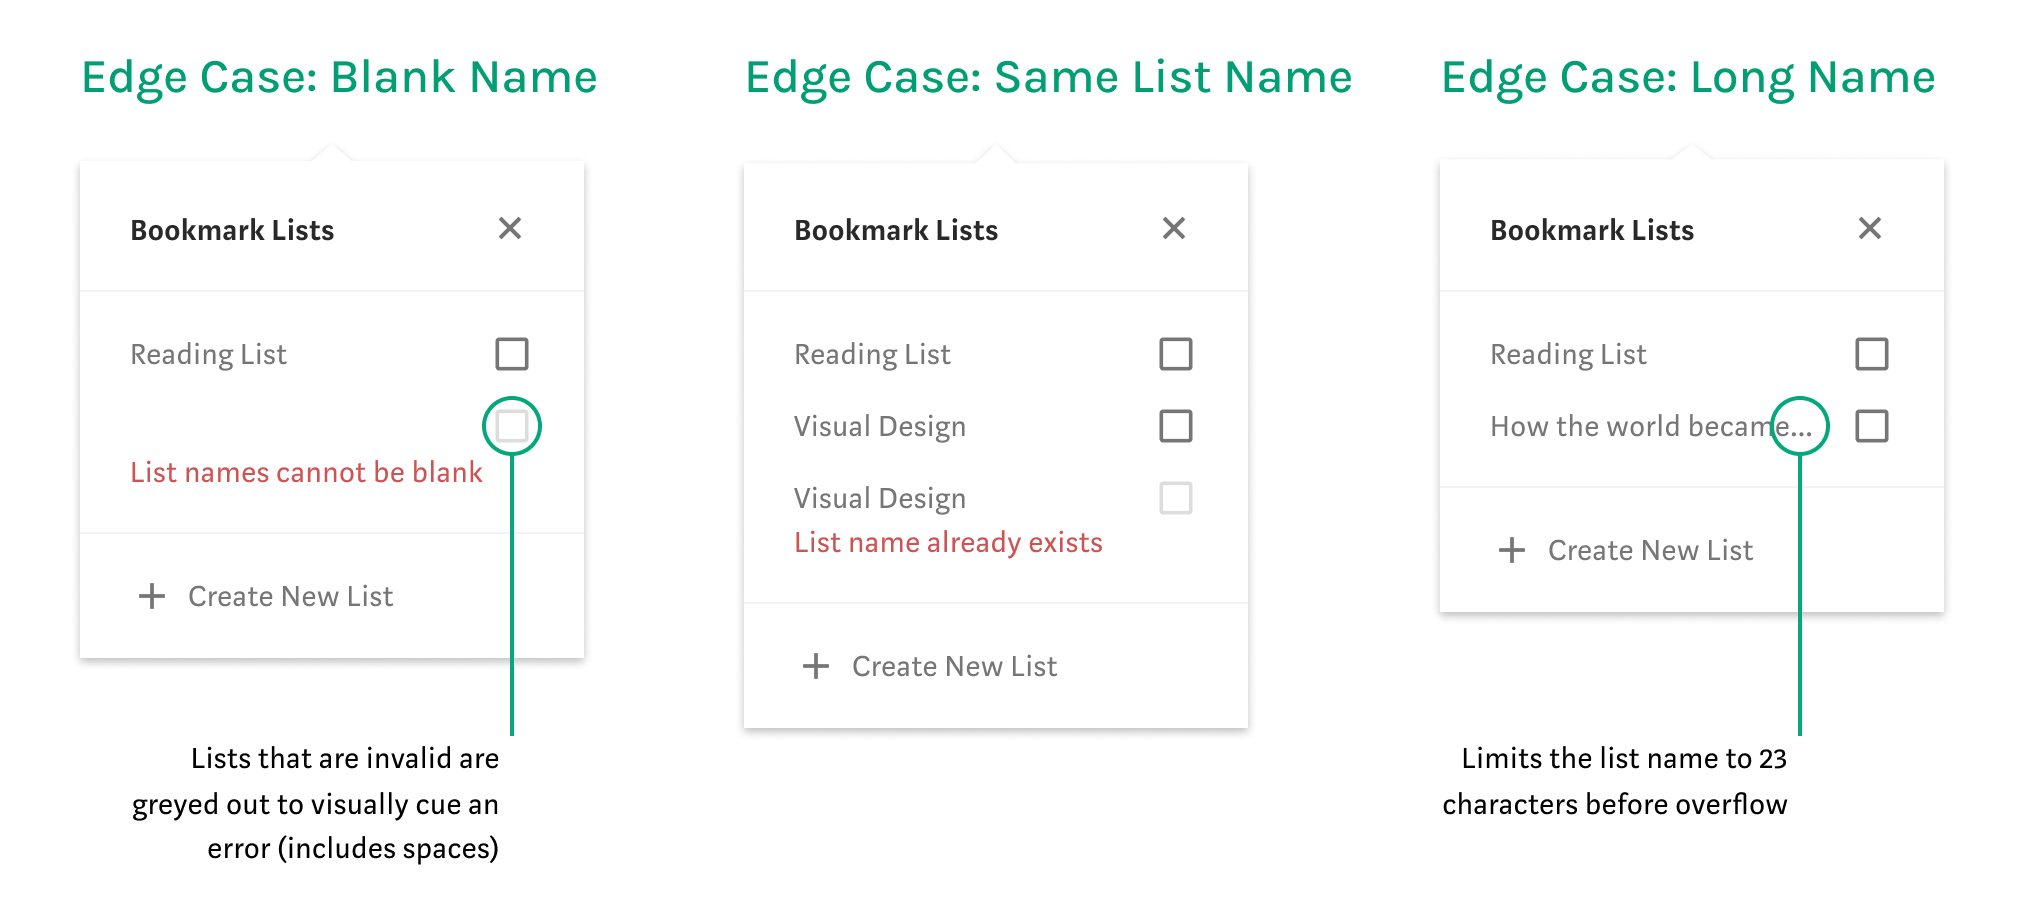
Task: Click the duplicate Visual Design name with error
Action: pos(880,498)
